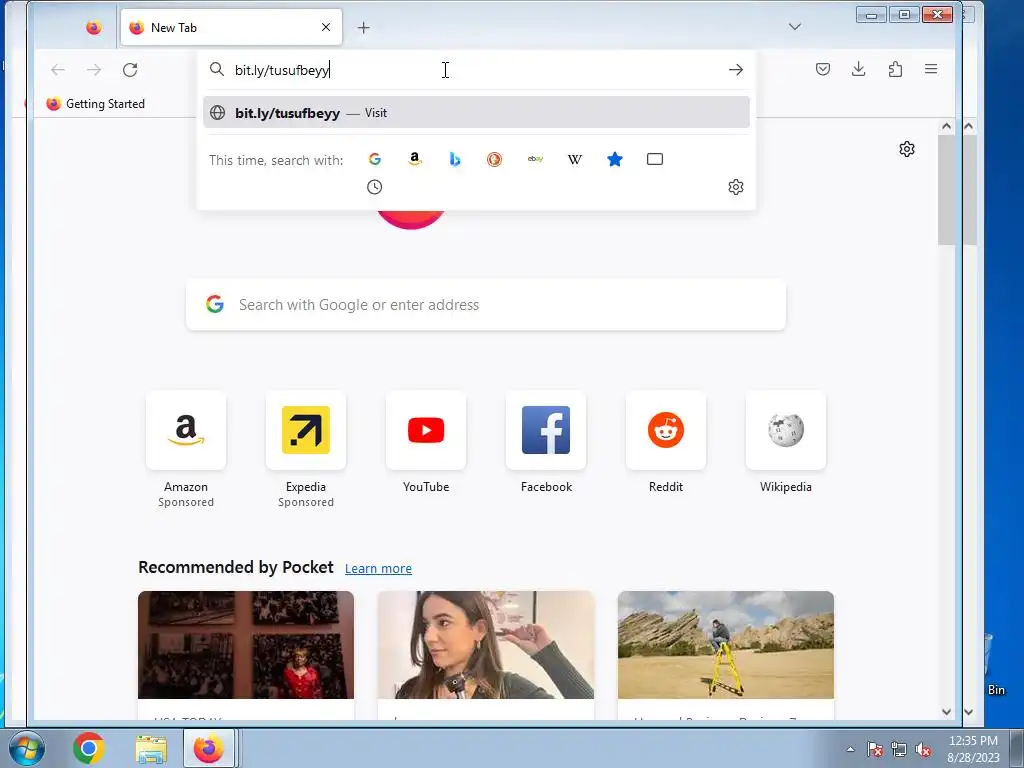Open the Downloads panel
This screenshot has width=1024, height=768.
[x=859, y=69]
